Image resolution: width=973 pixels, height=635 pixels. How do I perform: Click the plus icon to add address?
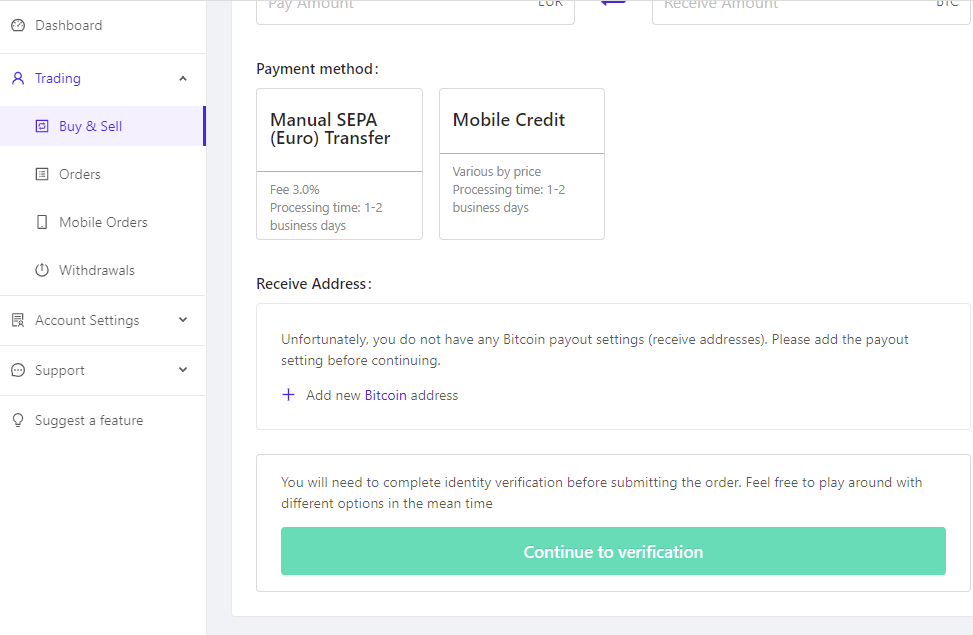point(289,395)
